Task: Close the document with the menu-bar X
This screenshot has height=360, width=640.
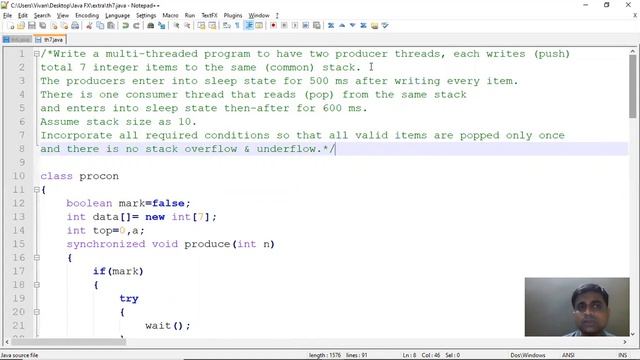Action: pos(635,15)
